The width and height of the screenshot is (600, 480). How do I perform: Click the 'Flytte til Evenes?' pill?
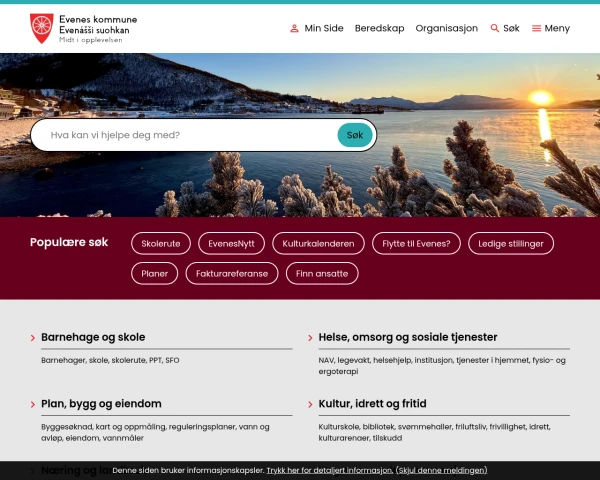coord(416,243)
